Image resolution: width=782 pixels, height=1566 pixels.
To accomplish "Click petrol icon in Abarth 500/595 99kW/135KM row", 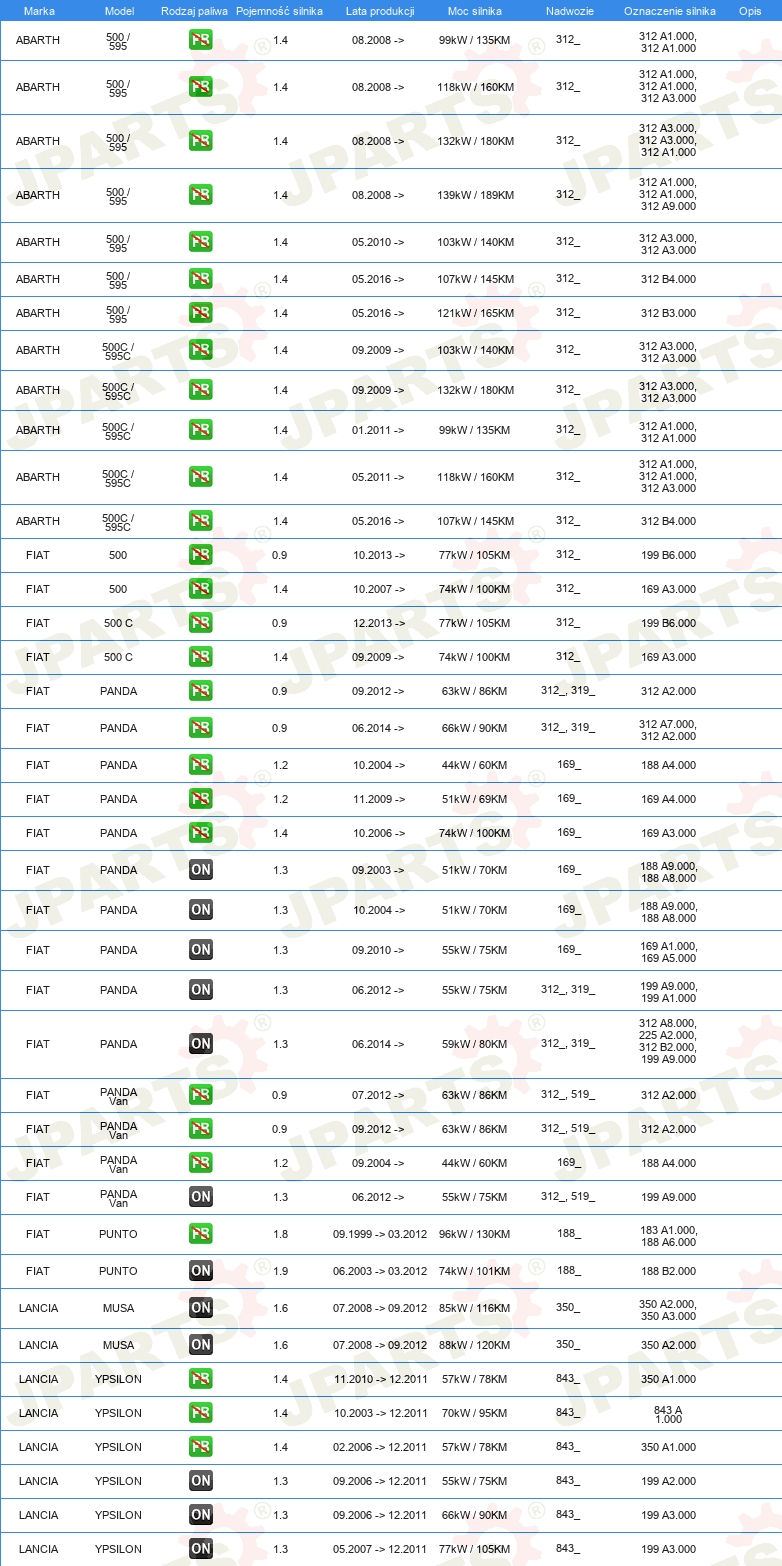I will [201, 41].
